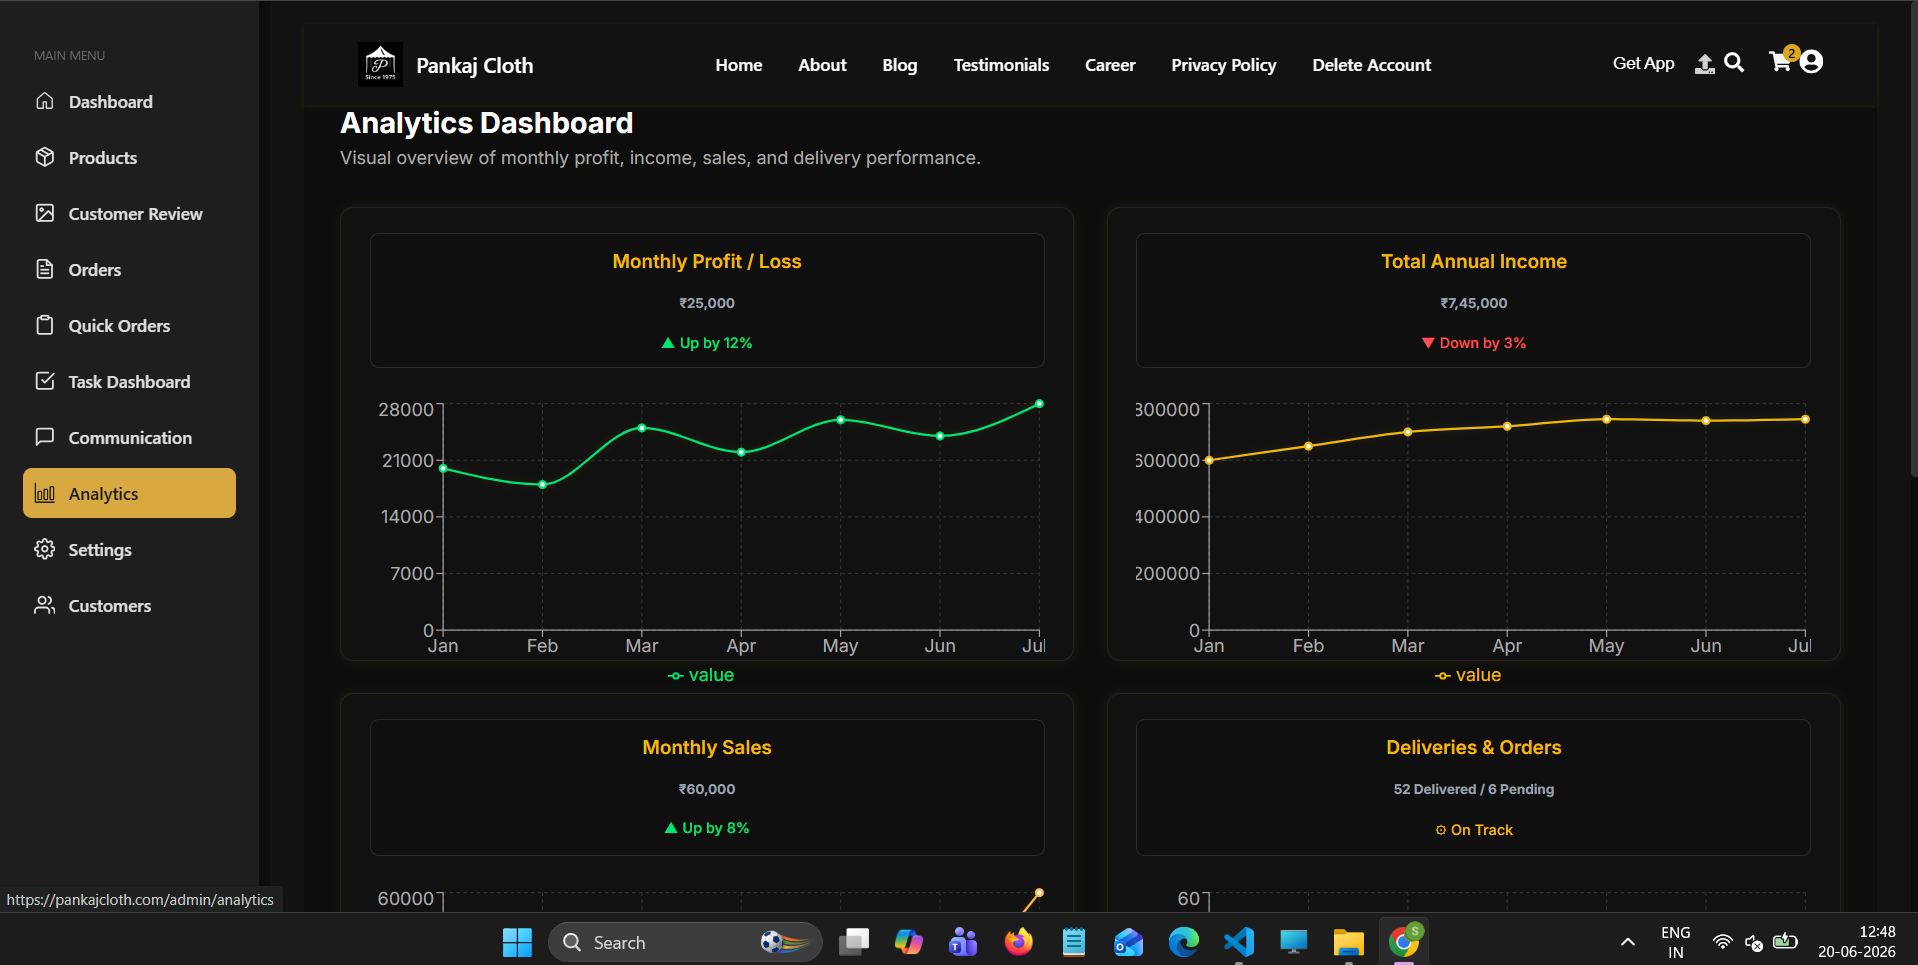Open the Dashboard sidebar item
Image resolution: width=1918 pixels, height=965 pixels.
pos(130,102)
